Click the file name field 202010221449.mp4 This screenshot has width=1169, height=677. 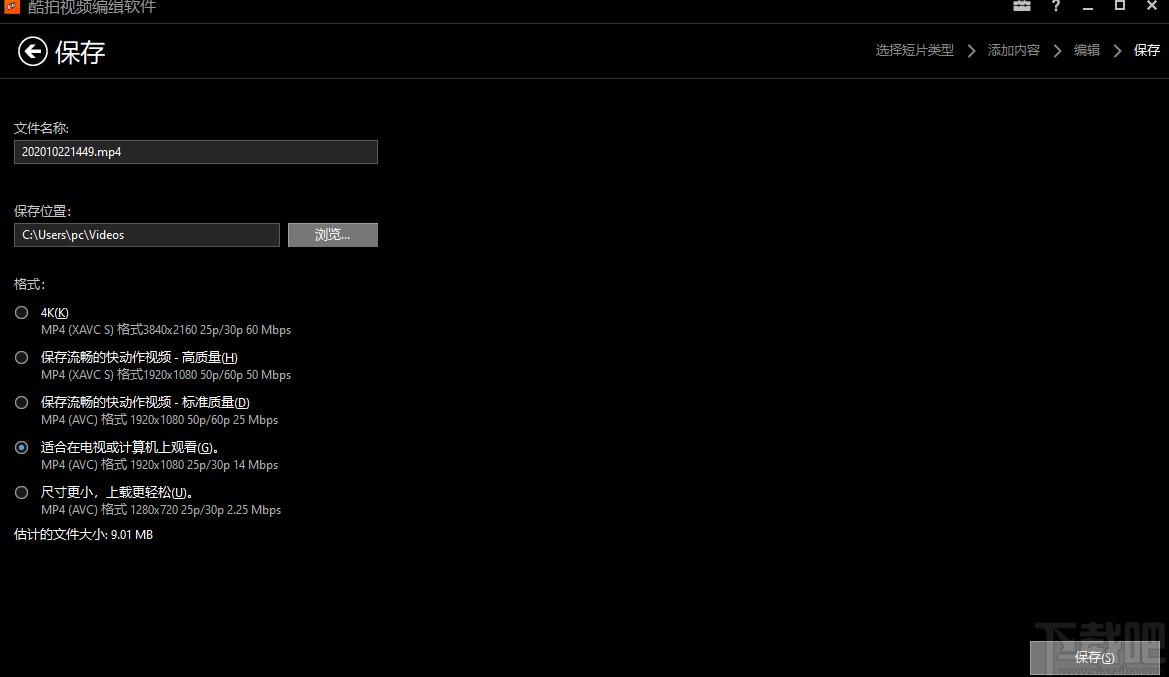pyautogui.click(x=196, y=152)
